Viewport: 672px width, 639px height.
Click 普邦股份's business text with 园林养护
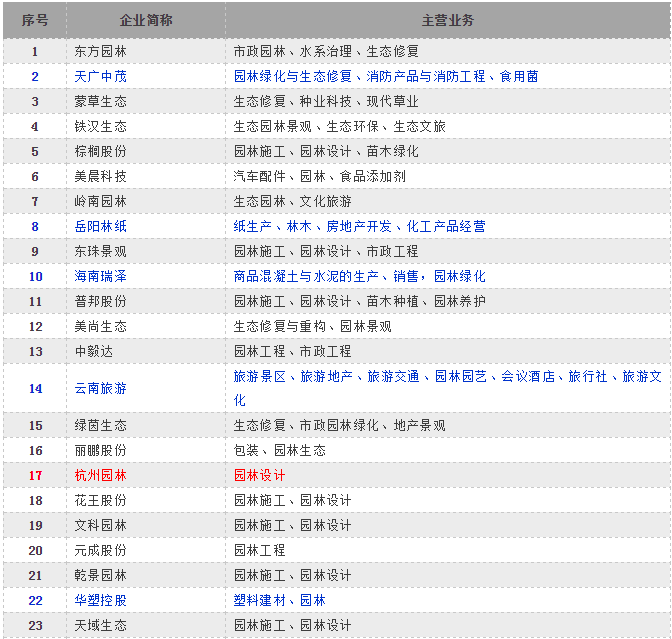coord(359,301)
